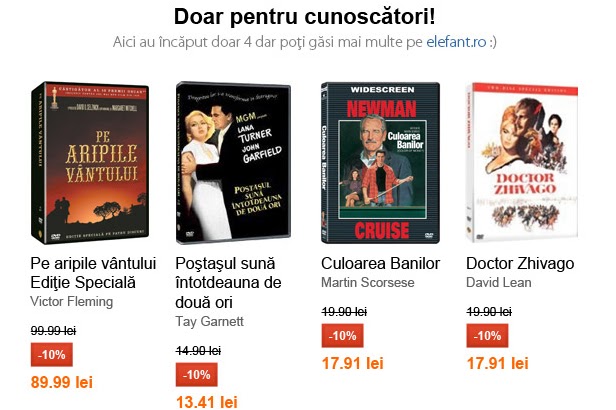Click director name Martin Scorsese

[x=368, y=282]
